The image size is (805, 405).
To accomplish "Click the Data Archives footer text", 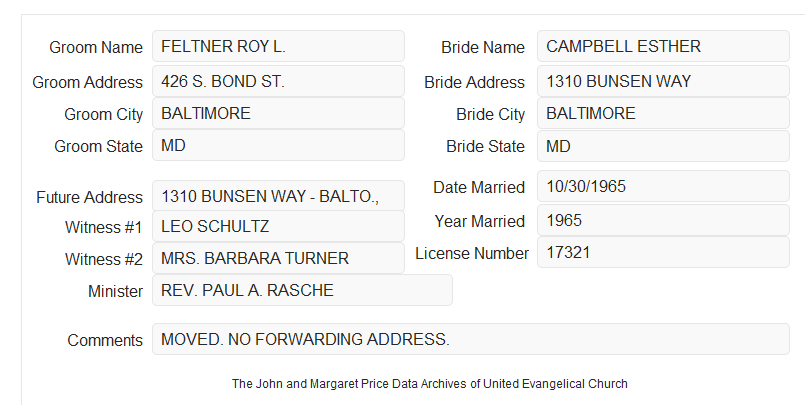I will (x=430, y=384).
